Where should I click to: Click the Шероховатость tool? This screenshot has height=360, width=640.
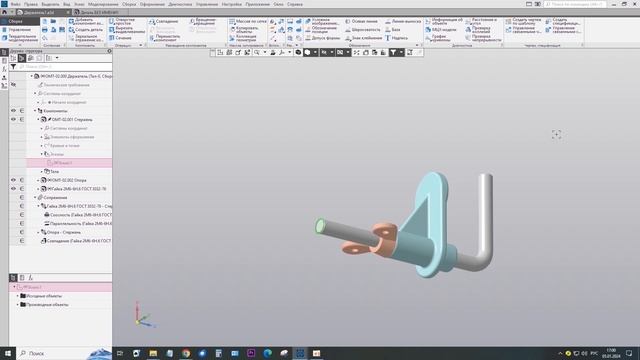[362, 30]
